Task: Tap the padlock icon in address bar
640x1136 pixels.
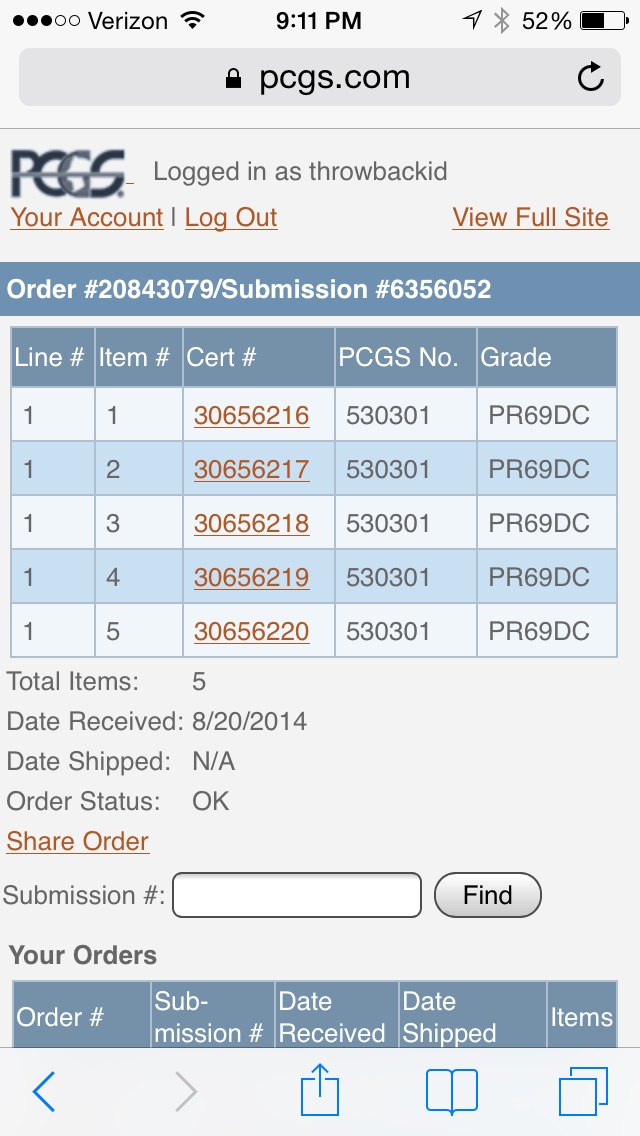Action: pos(233,78)
